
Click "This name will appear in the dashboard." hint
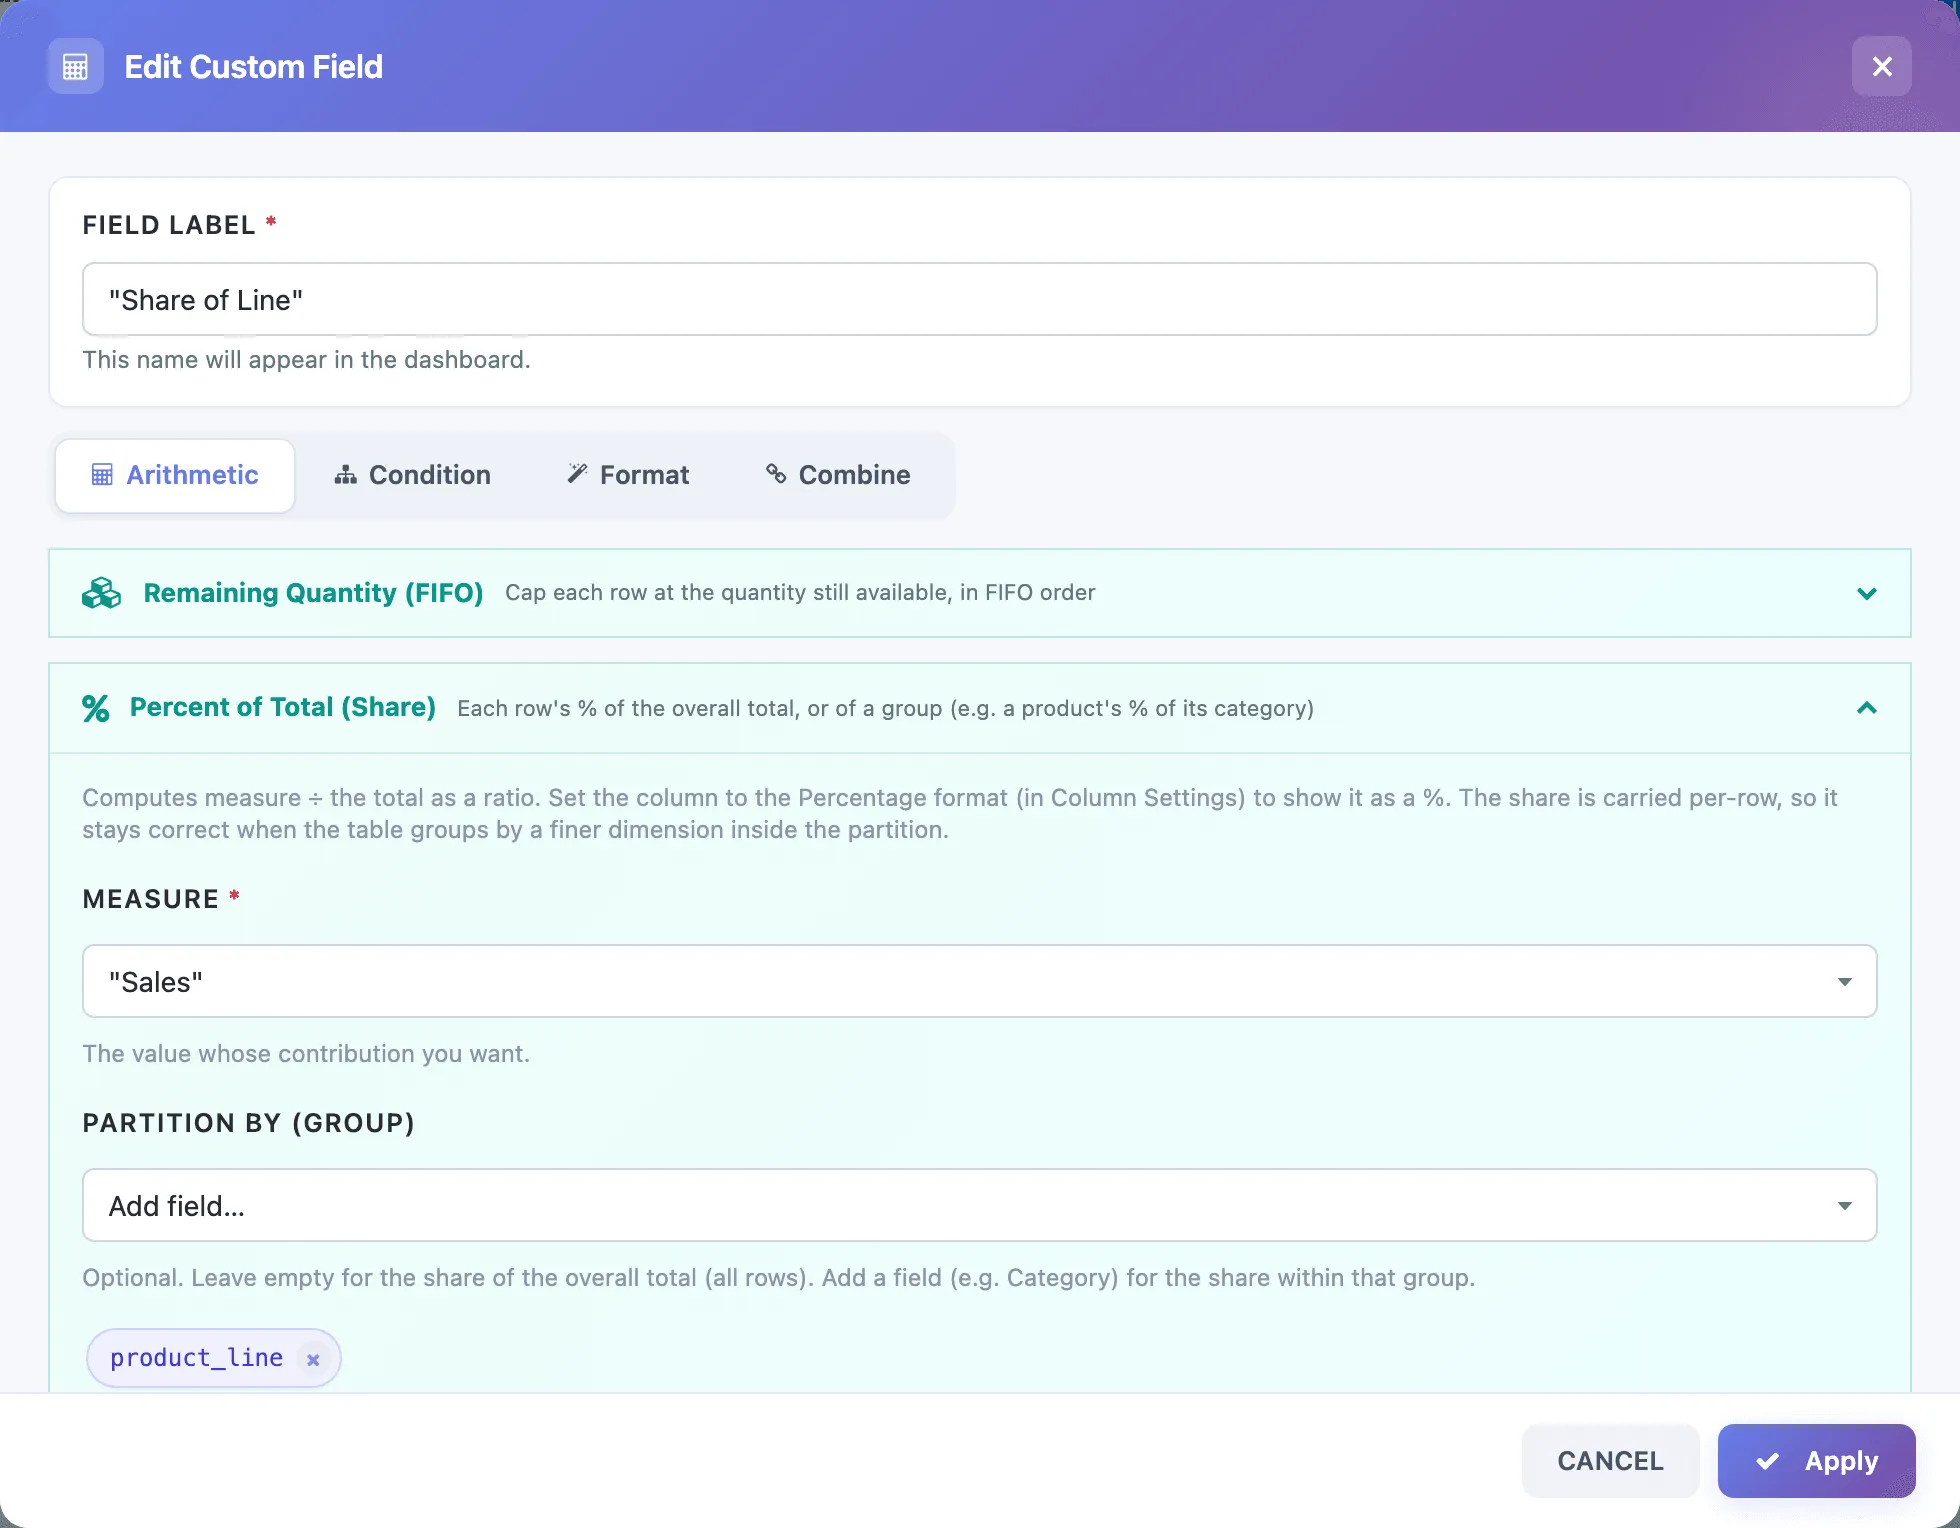(306, 360)
